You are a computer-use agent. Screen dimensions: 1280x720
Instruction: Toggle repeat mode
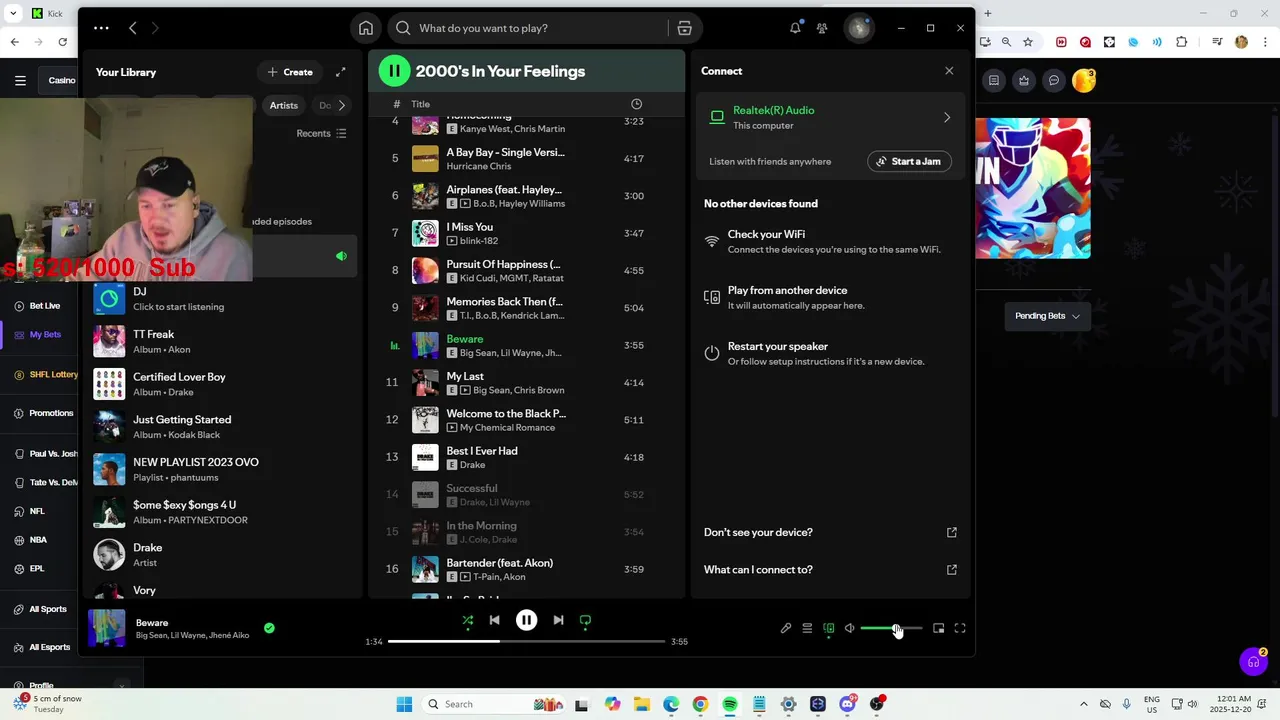click(x=585, y=620)
